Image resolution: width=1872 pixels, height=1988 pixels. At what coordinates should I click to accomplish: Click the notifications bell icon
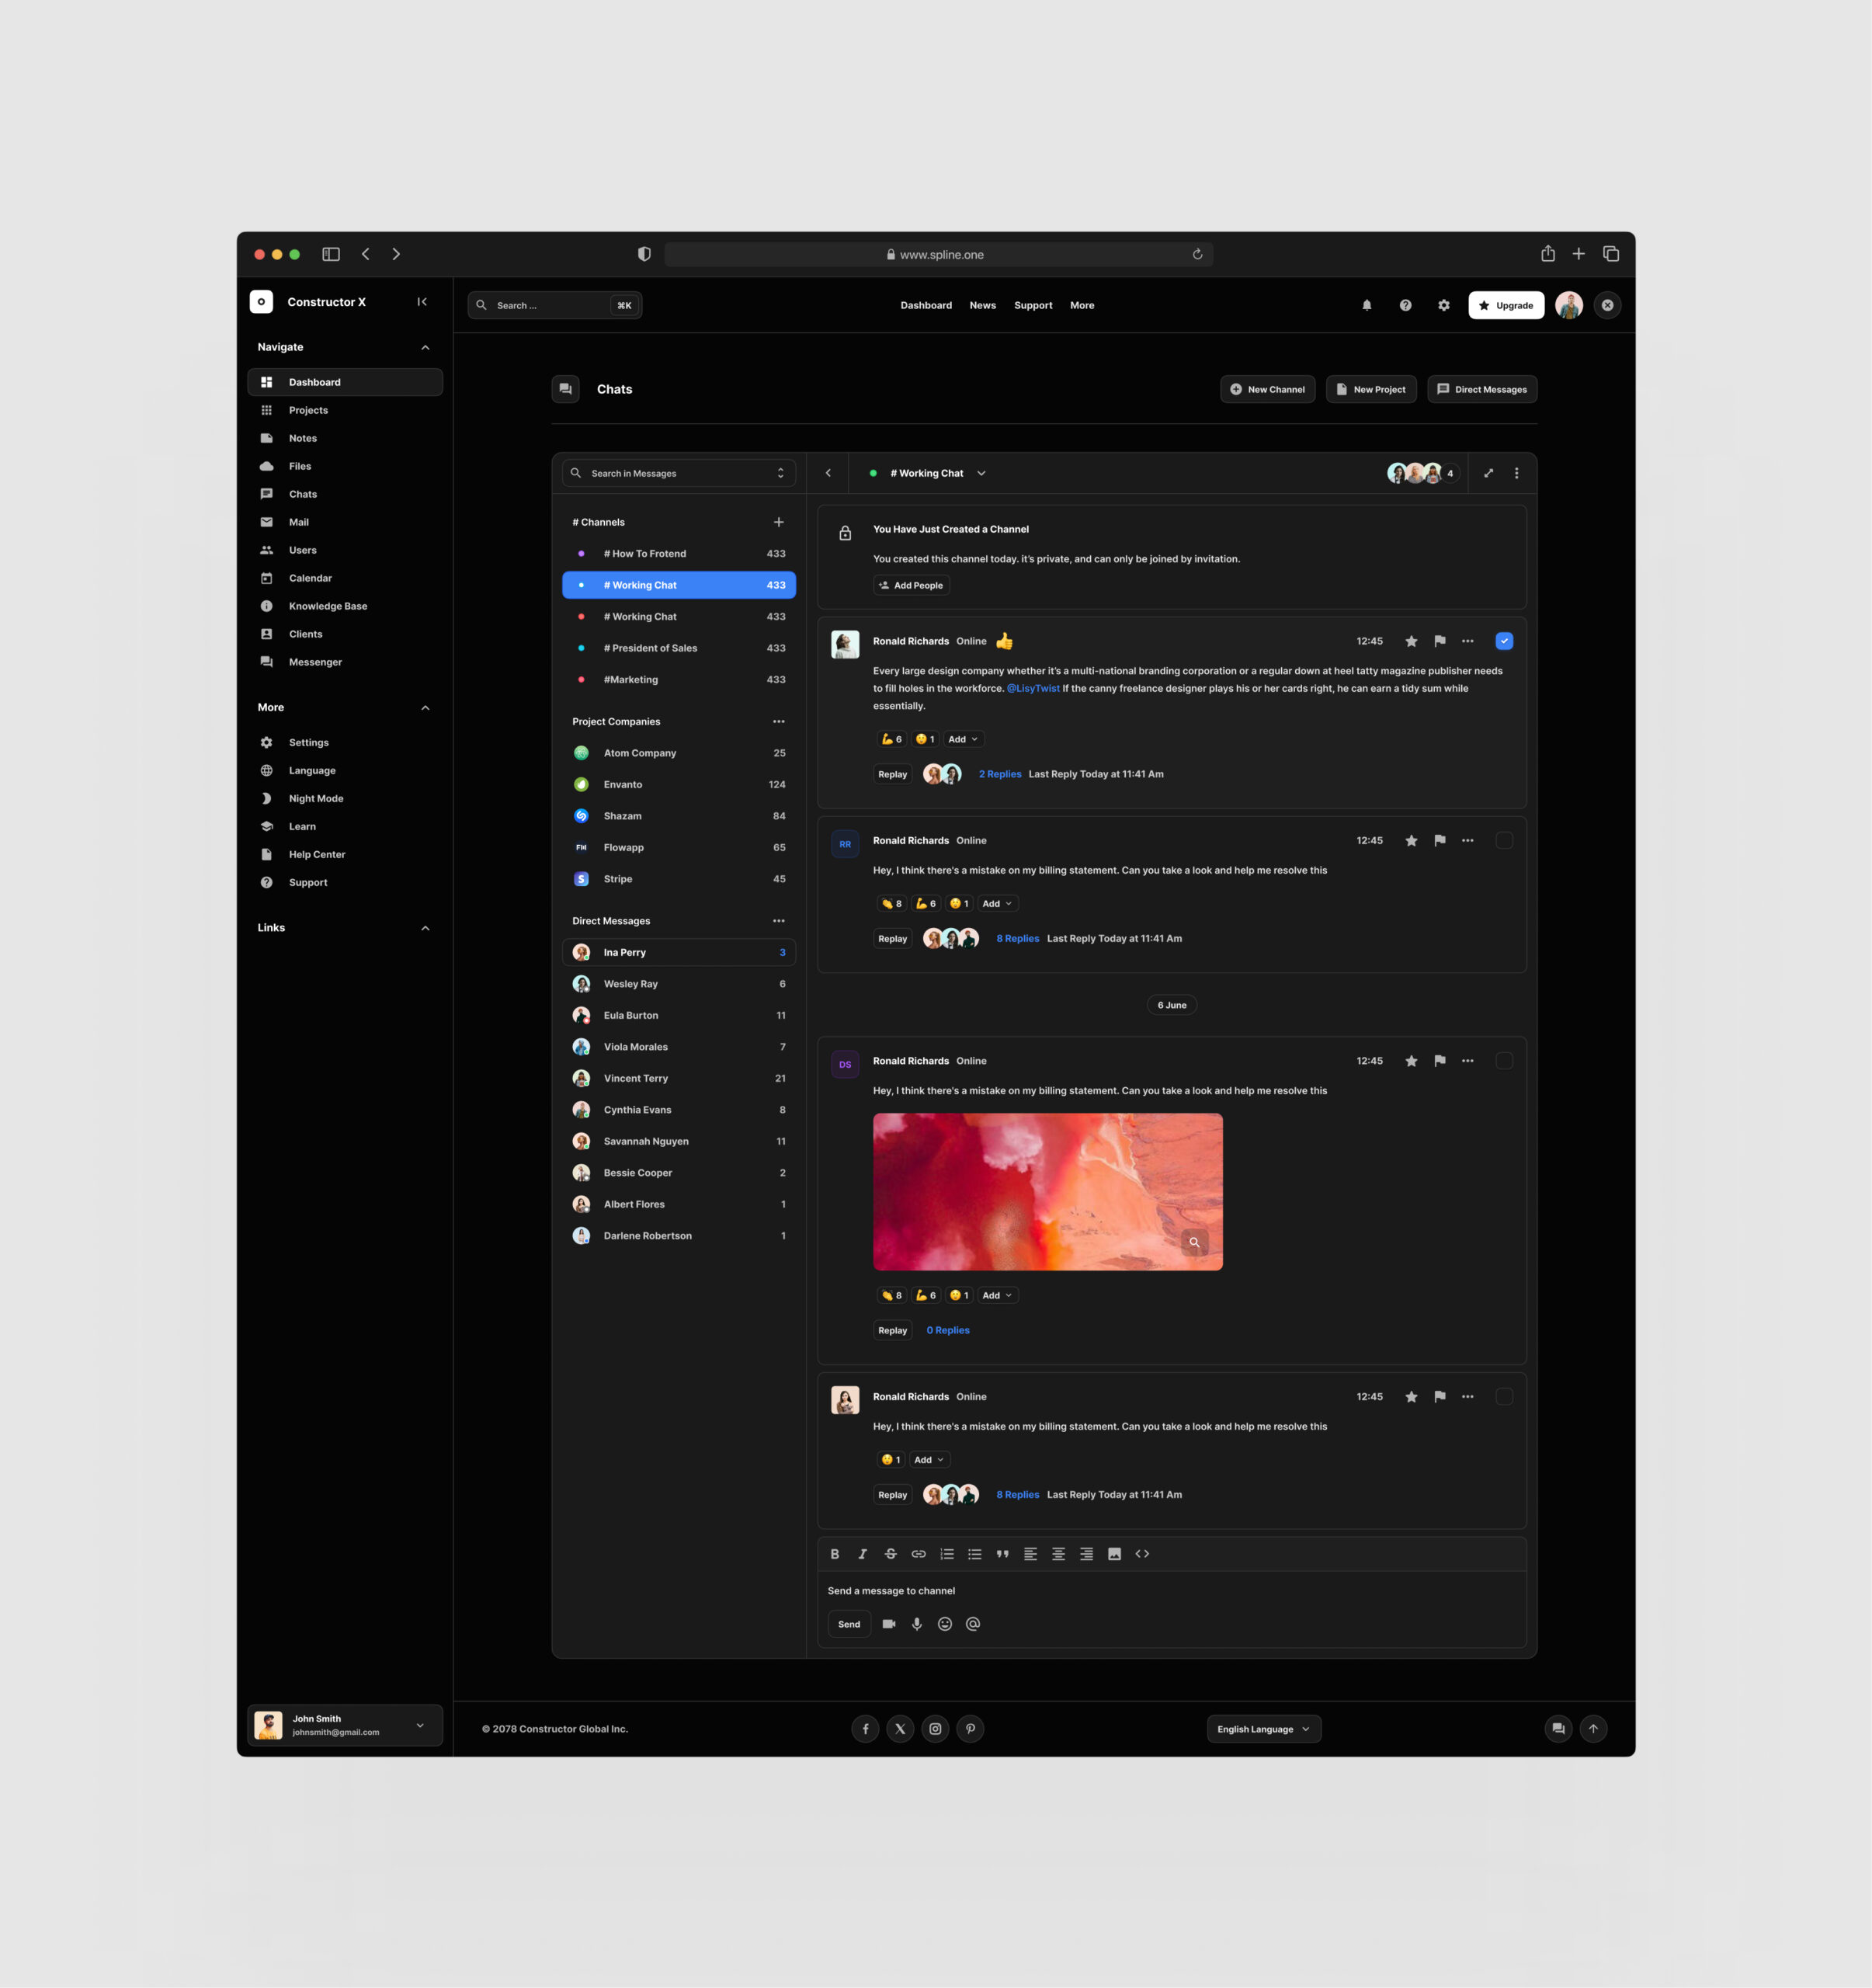1367,306
